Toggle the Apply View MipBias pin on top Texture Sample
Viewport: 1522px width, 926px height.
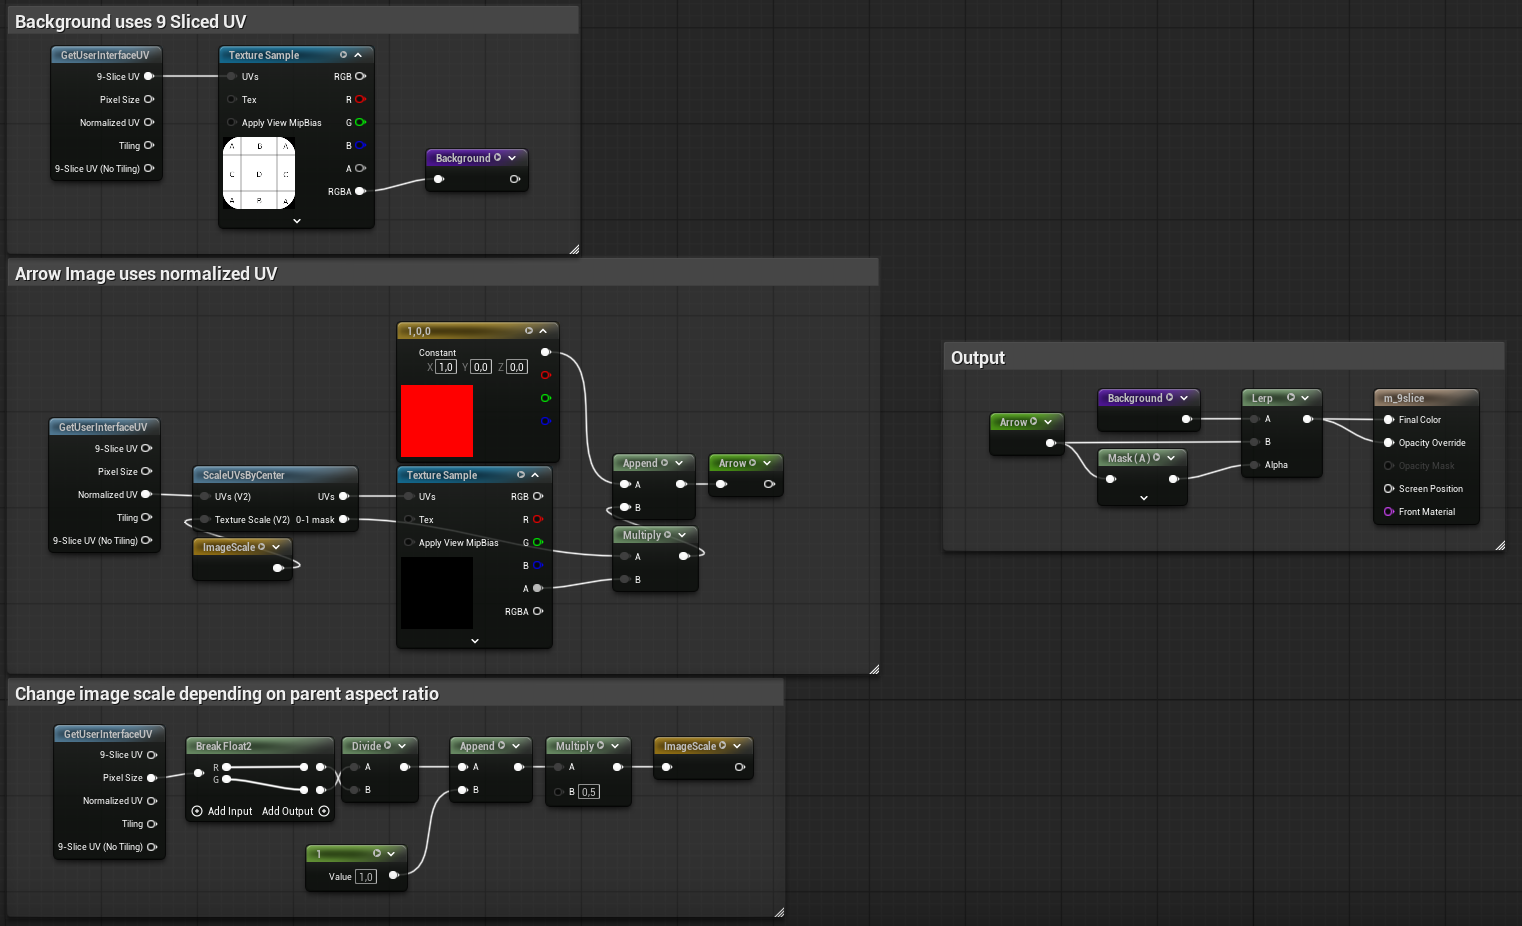pos(232,123)
